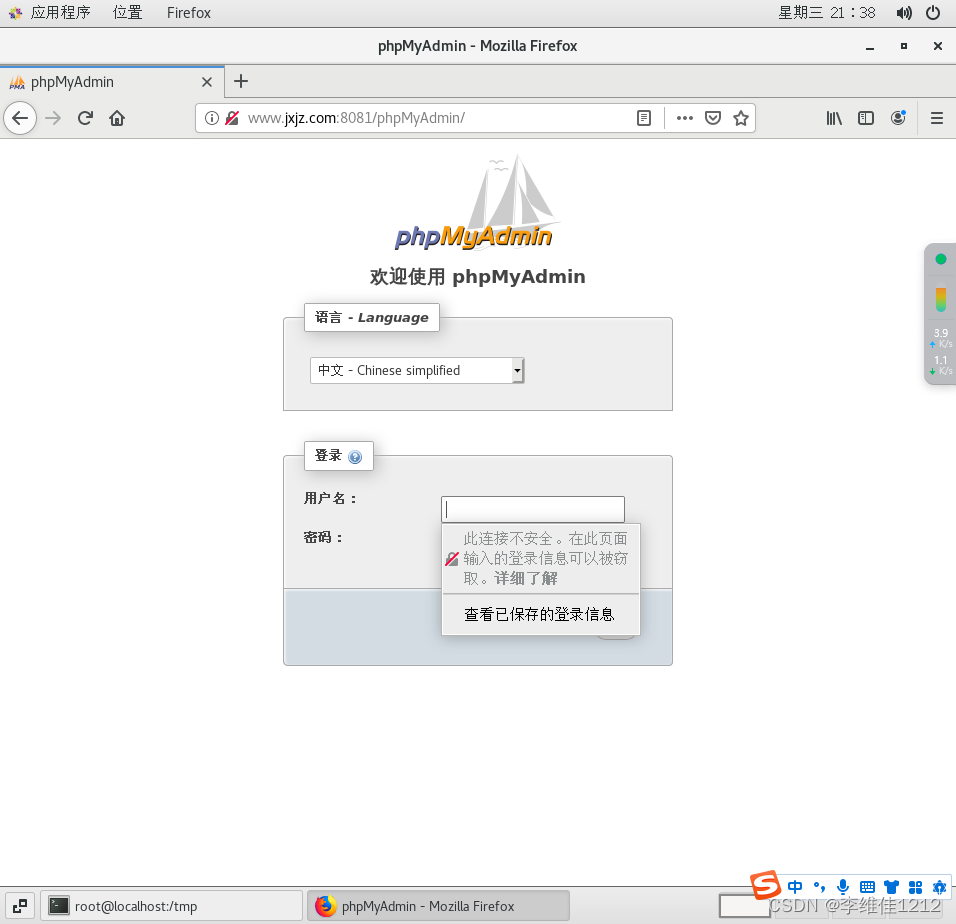Show site information icon in address bar
This screenshot has height=924, width=956.
[x=212, y=118]
